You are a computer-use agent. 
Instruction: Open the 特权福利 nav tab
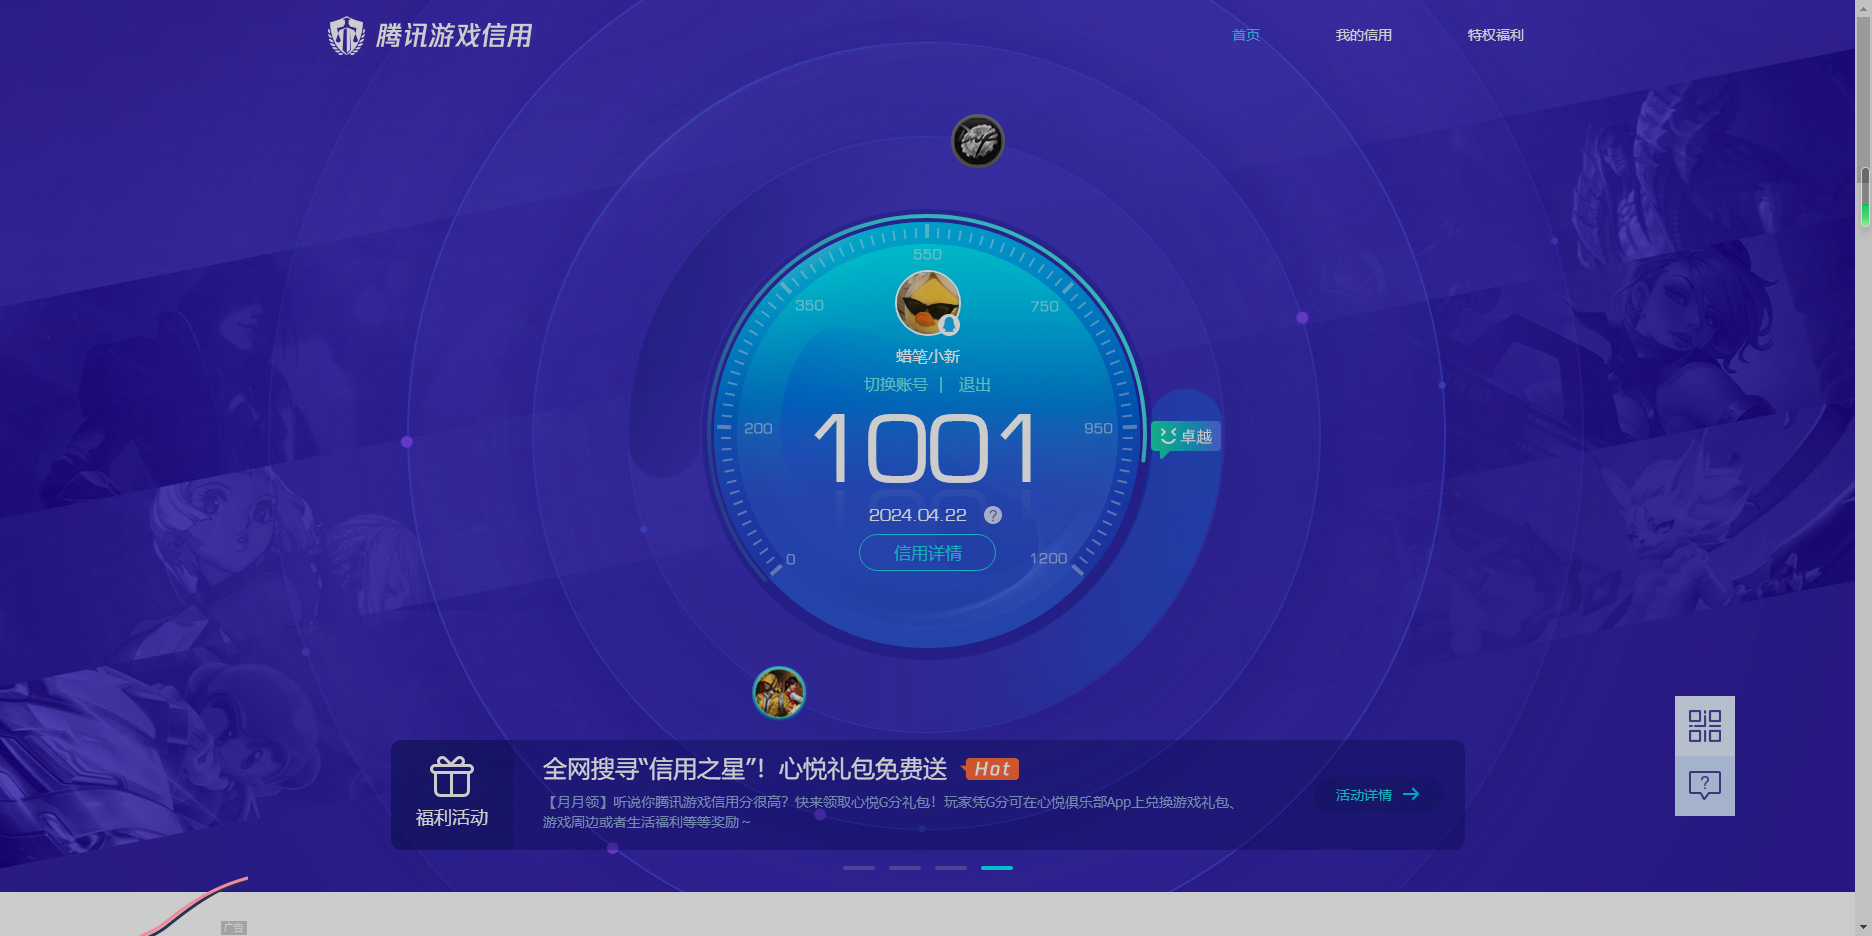click(1496, 35)
